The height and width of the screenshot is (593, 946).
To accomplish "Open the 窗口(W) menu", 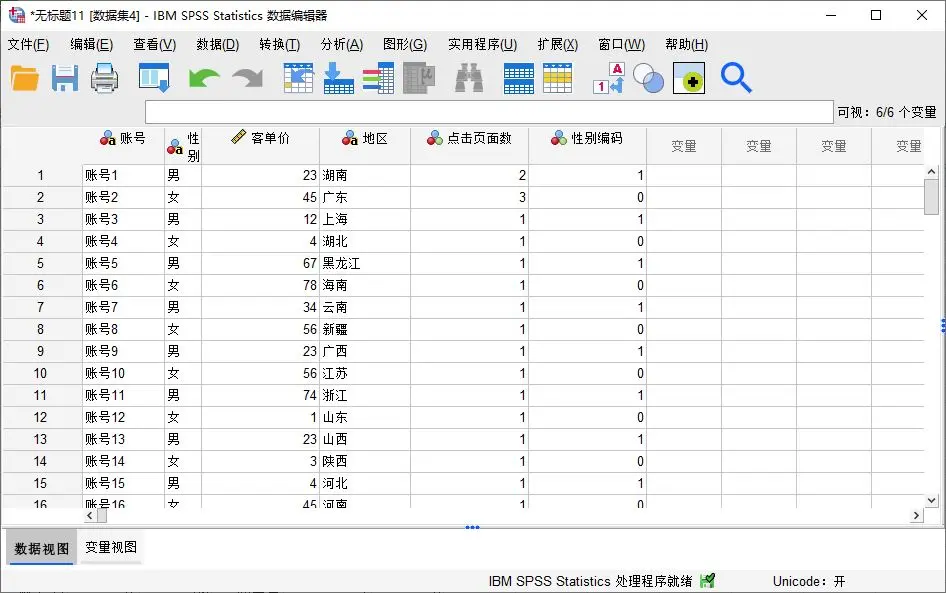I will (621, 45).
